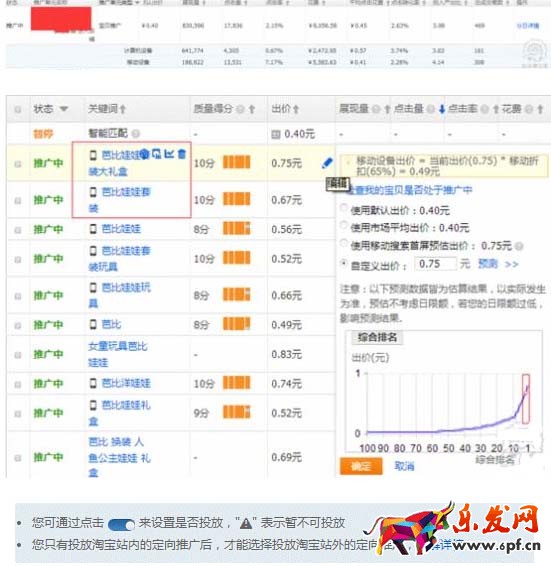The width and height of the screenshot is (551, 566).
Task: Sort by 质量得分 using its arrow
Action: point(252,109)
